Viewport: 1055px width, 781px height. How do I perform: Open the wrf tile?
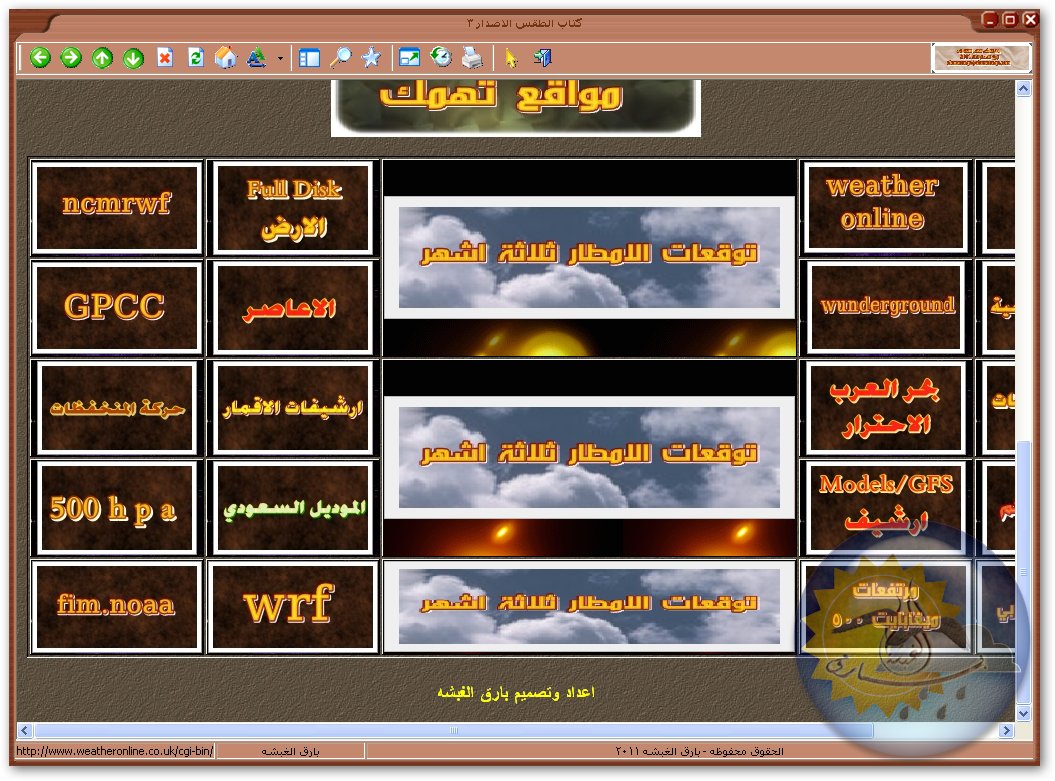pyautogui.click(x=293, y=607)
